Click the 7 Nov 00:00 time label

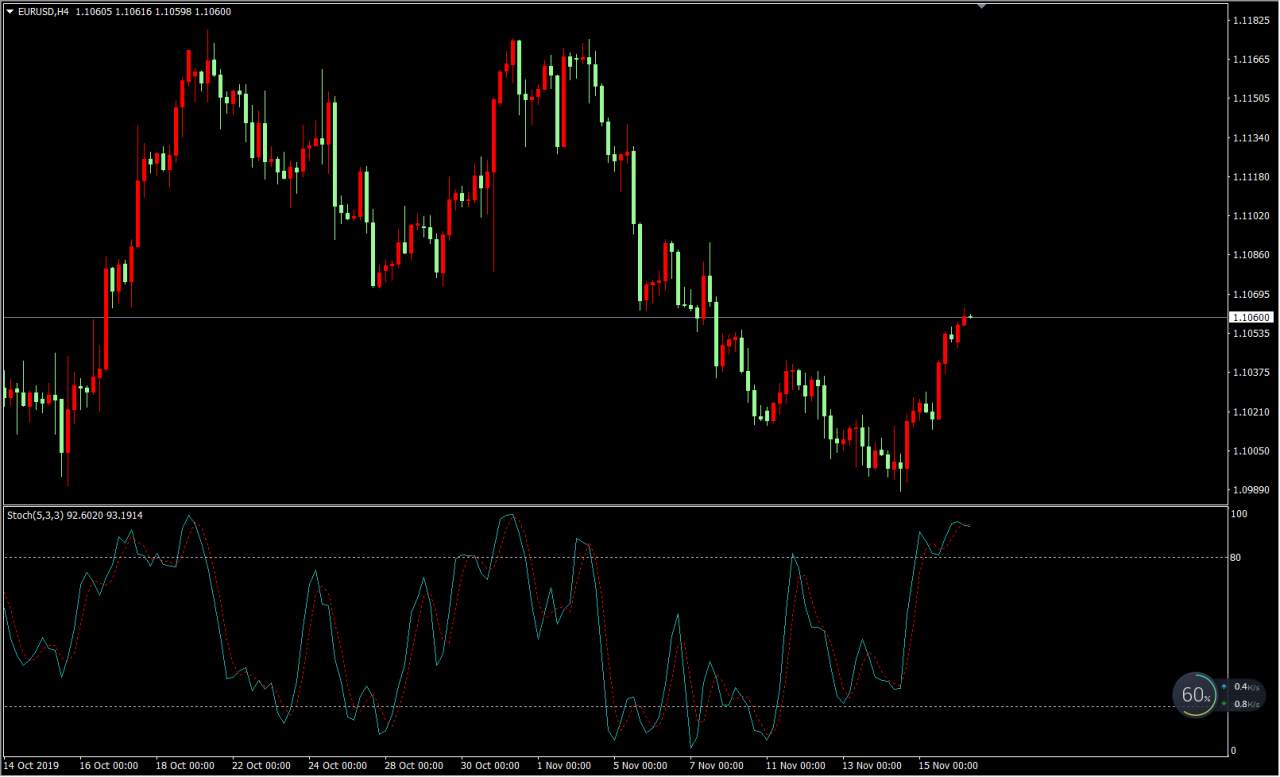pos(717,766)
